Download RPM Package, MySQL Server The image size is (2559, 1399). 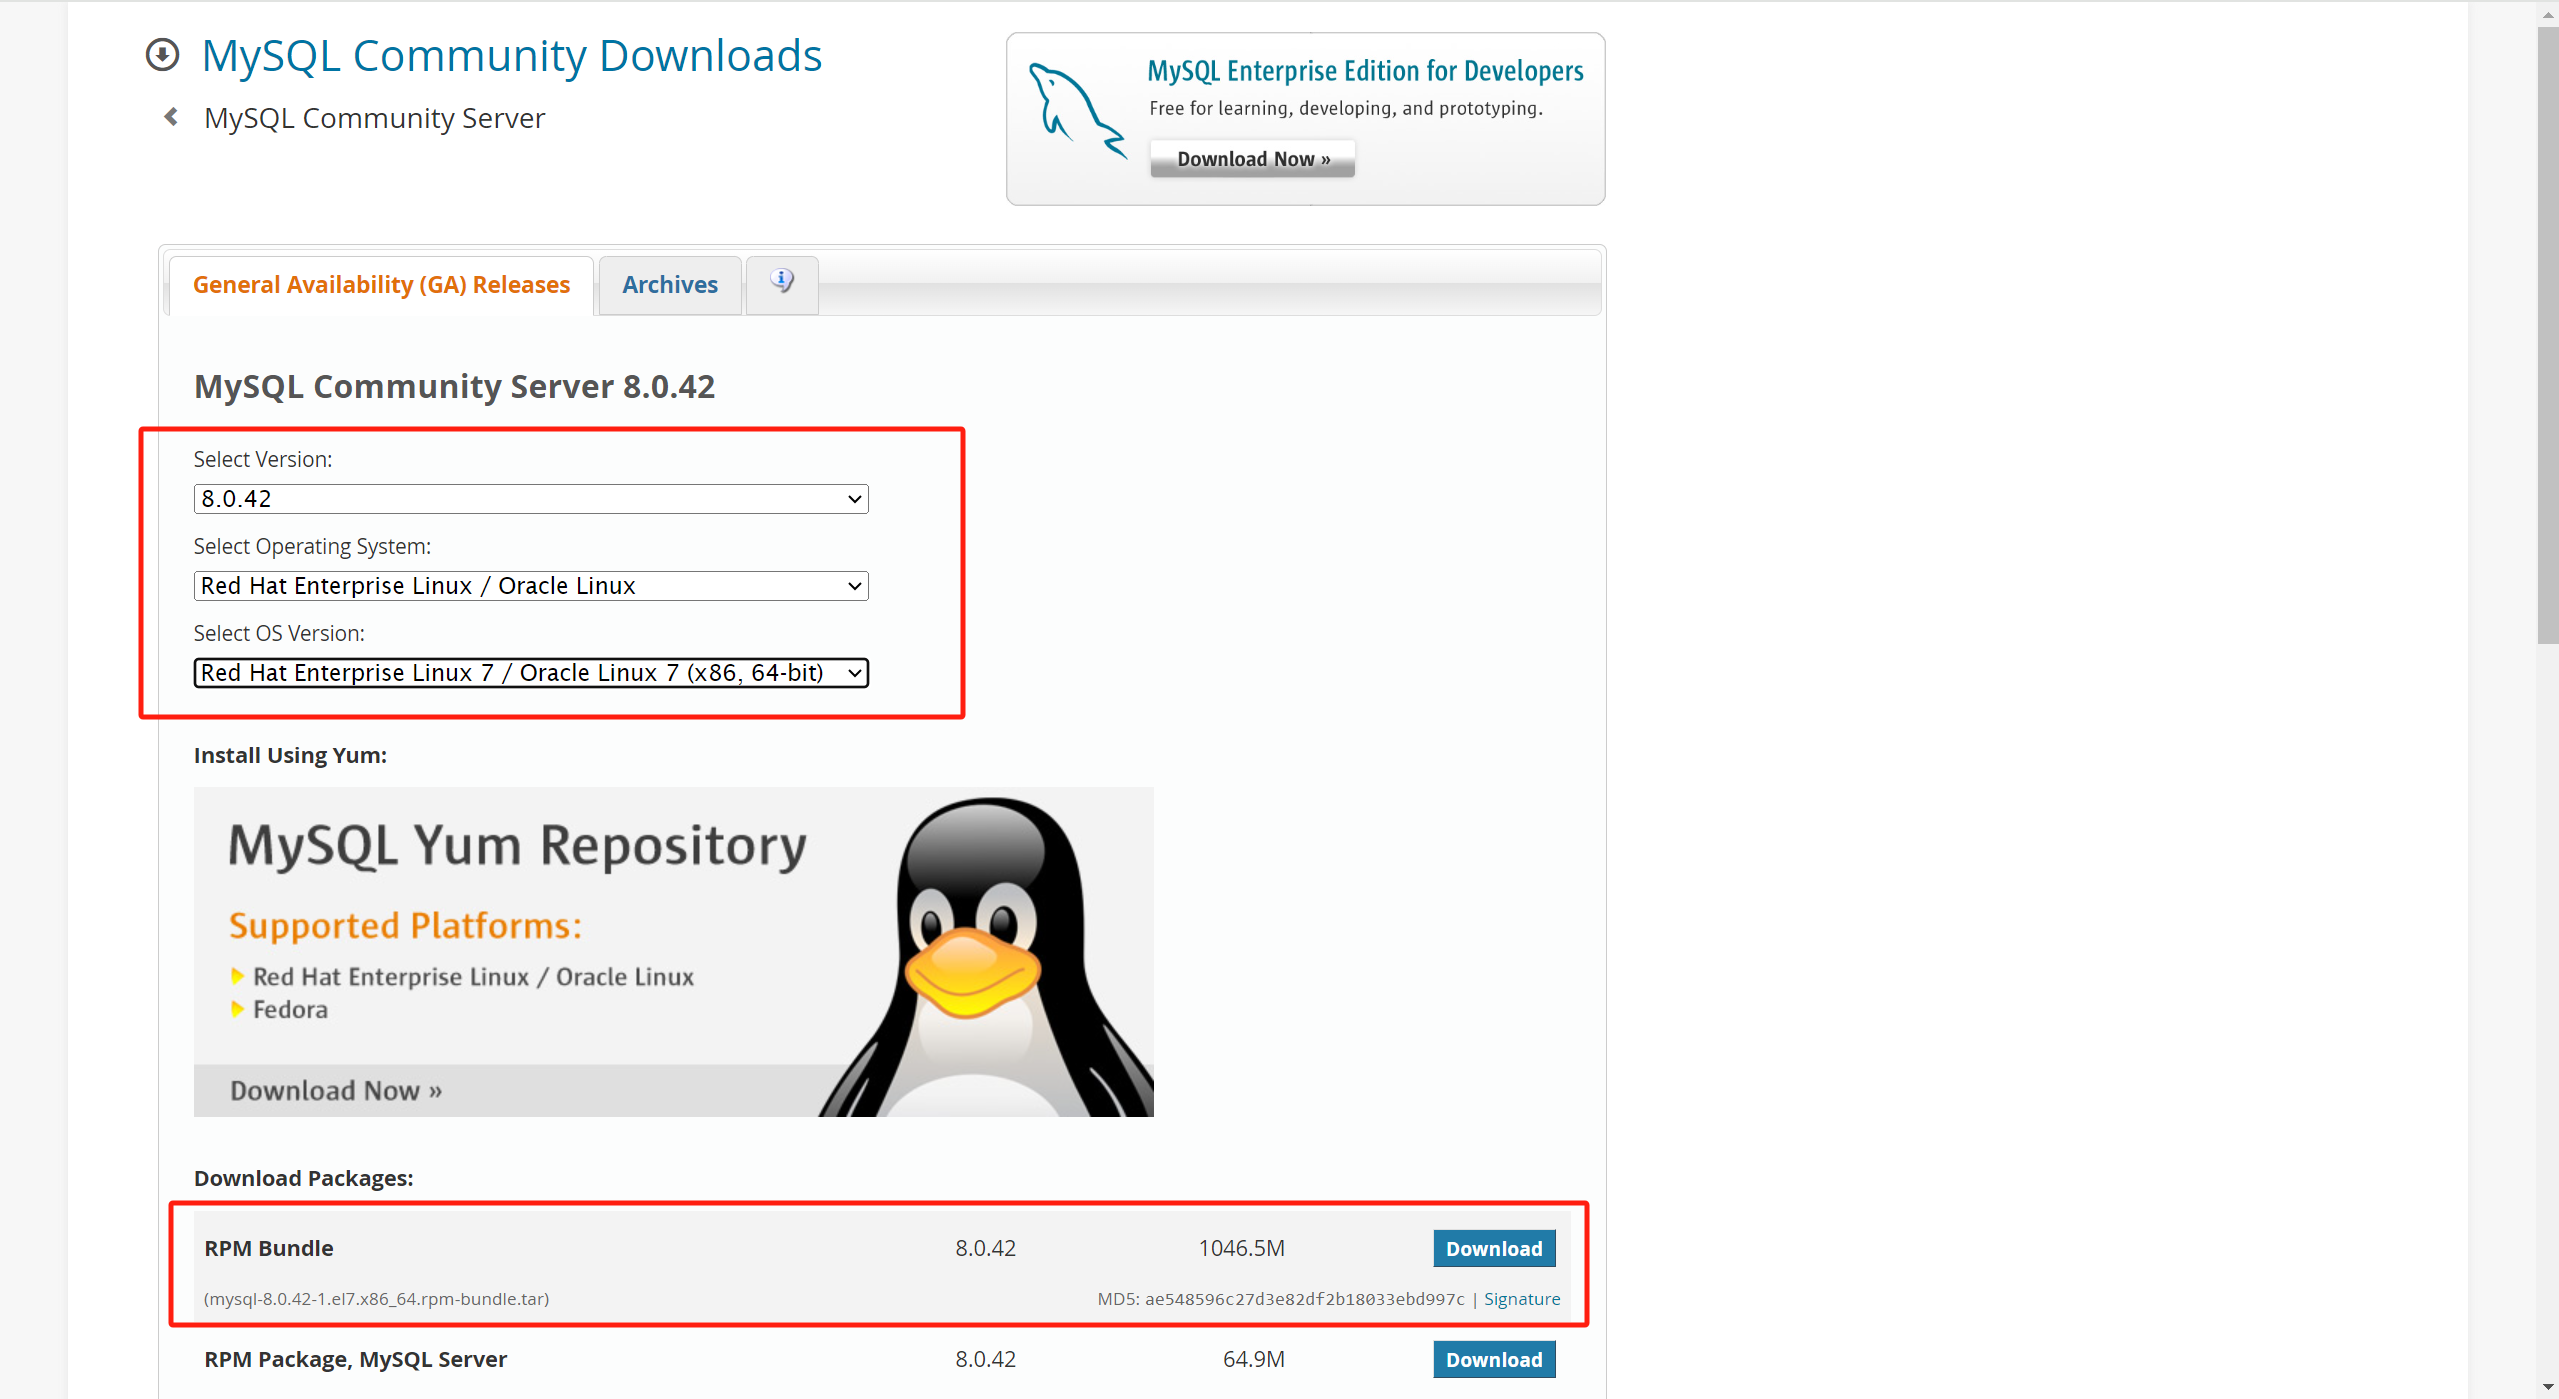(1493, 1360)
